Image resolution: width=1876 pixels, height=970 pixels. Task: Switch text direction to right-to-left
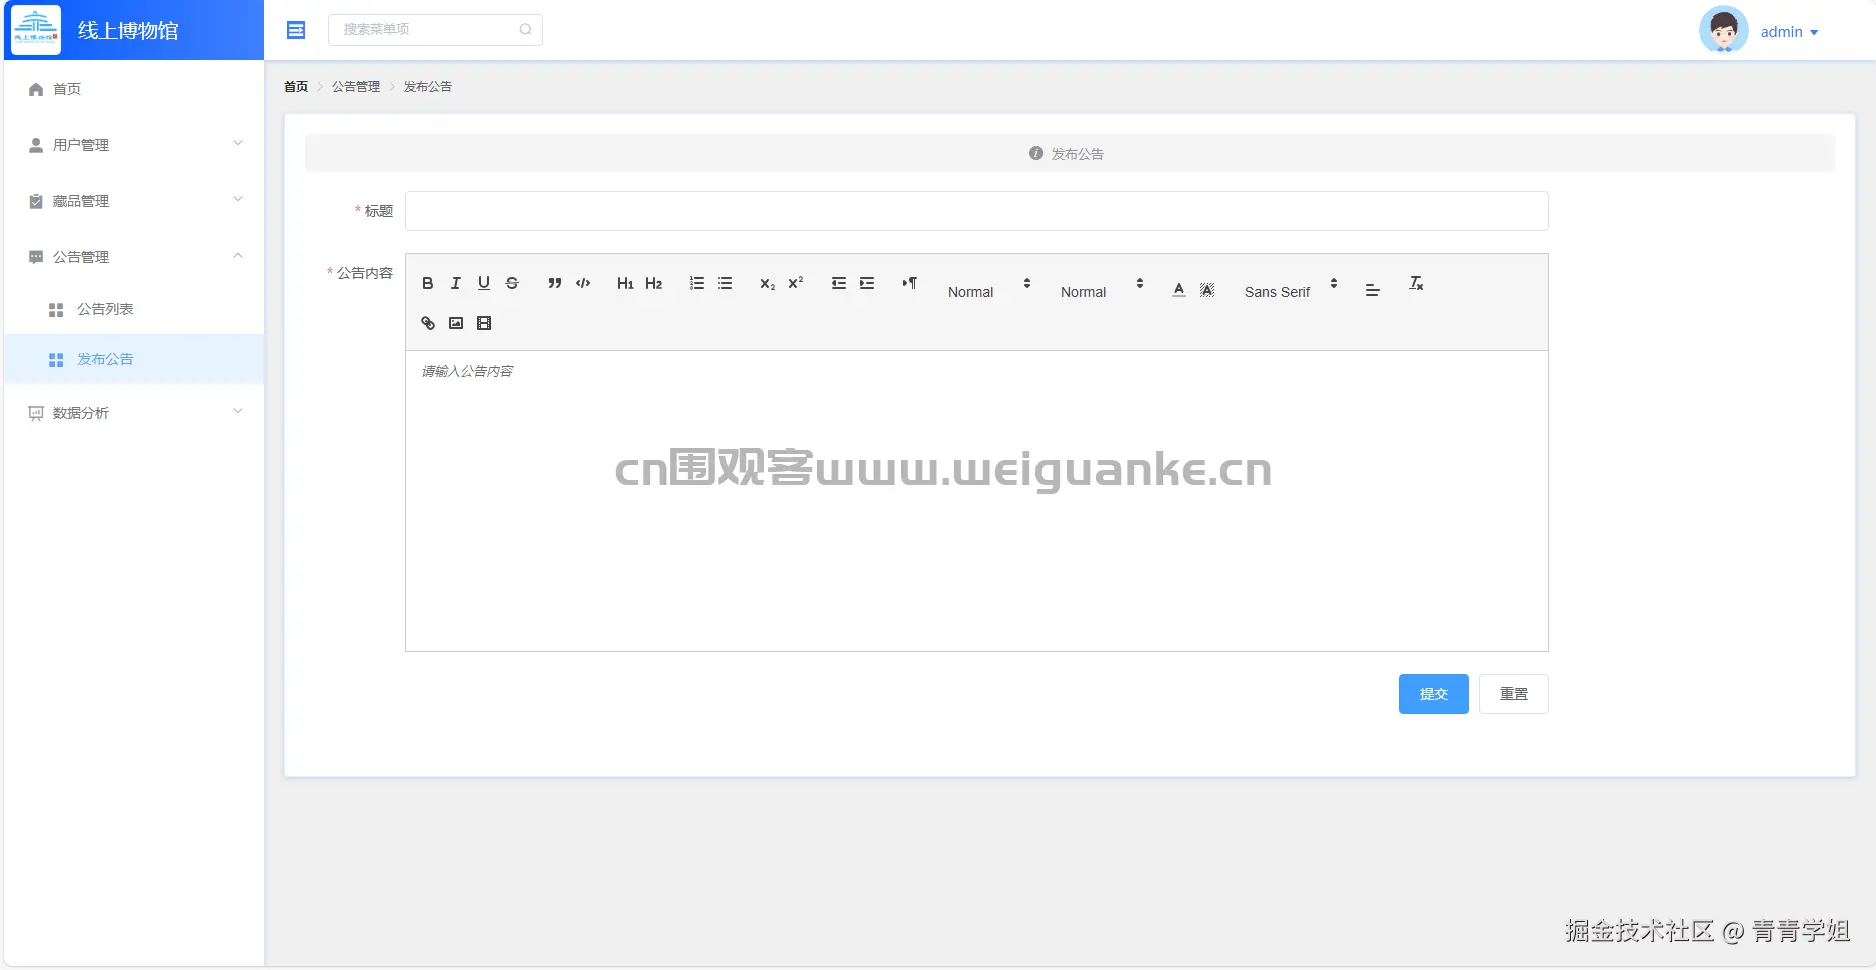[x=909, y=283]
